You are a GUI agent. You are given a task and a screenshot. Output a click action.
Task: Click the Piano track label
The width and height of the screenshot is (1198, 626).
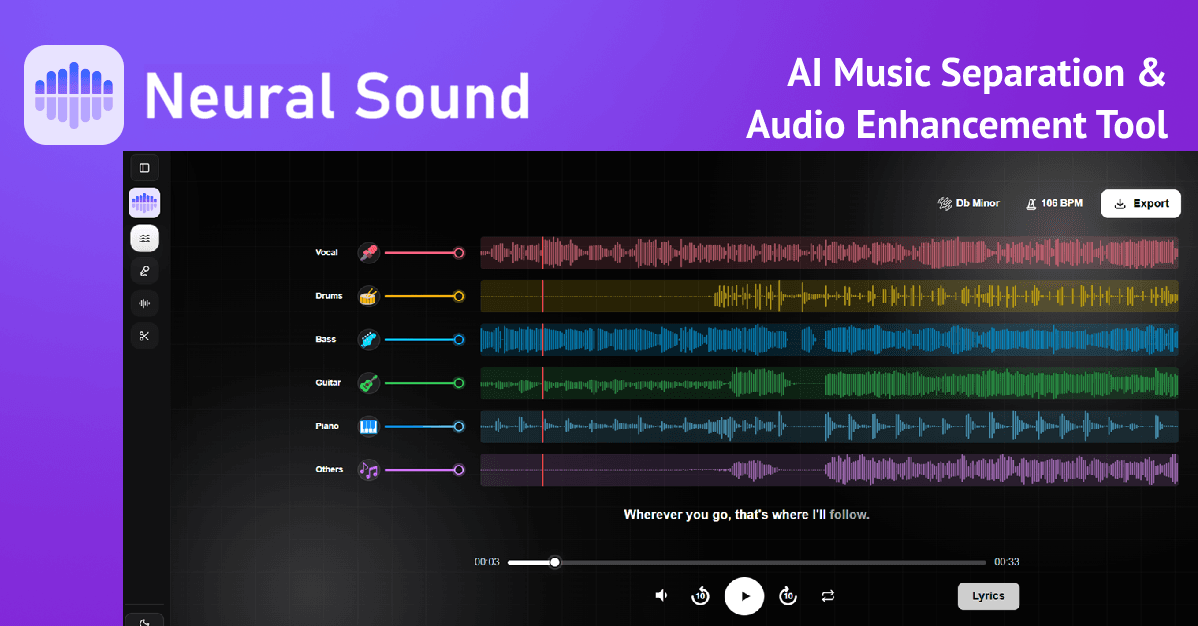(327, 427)
